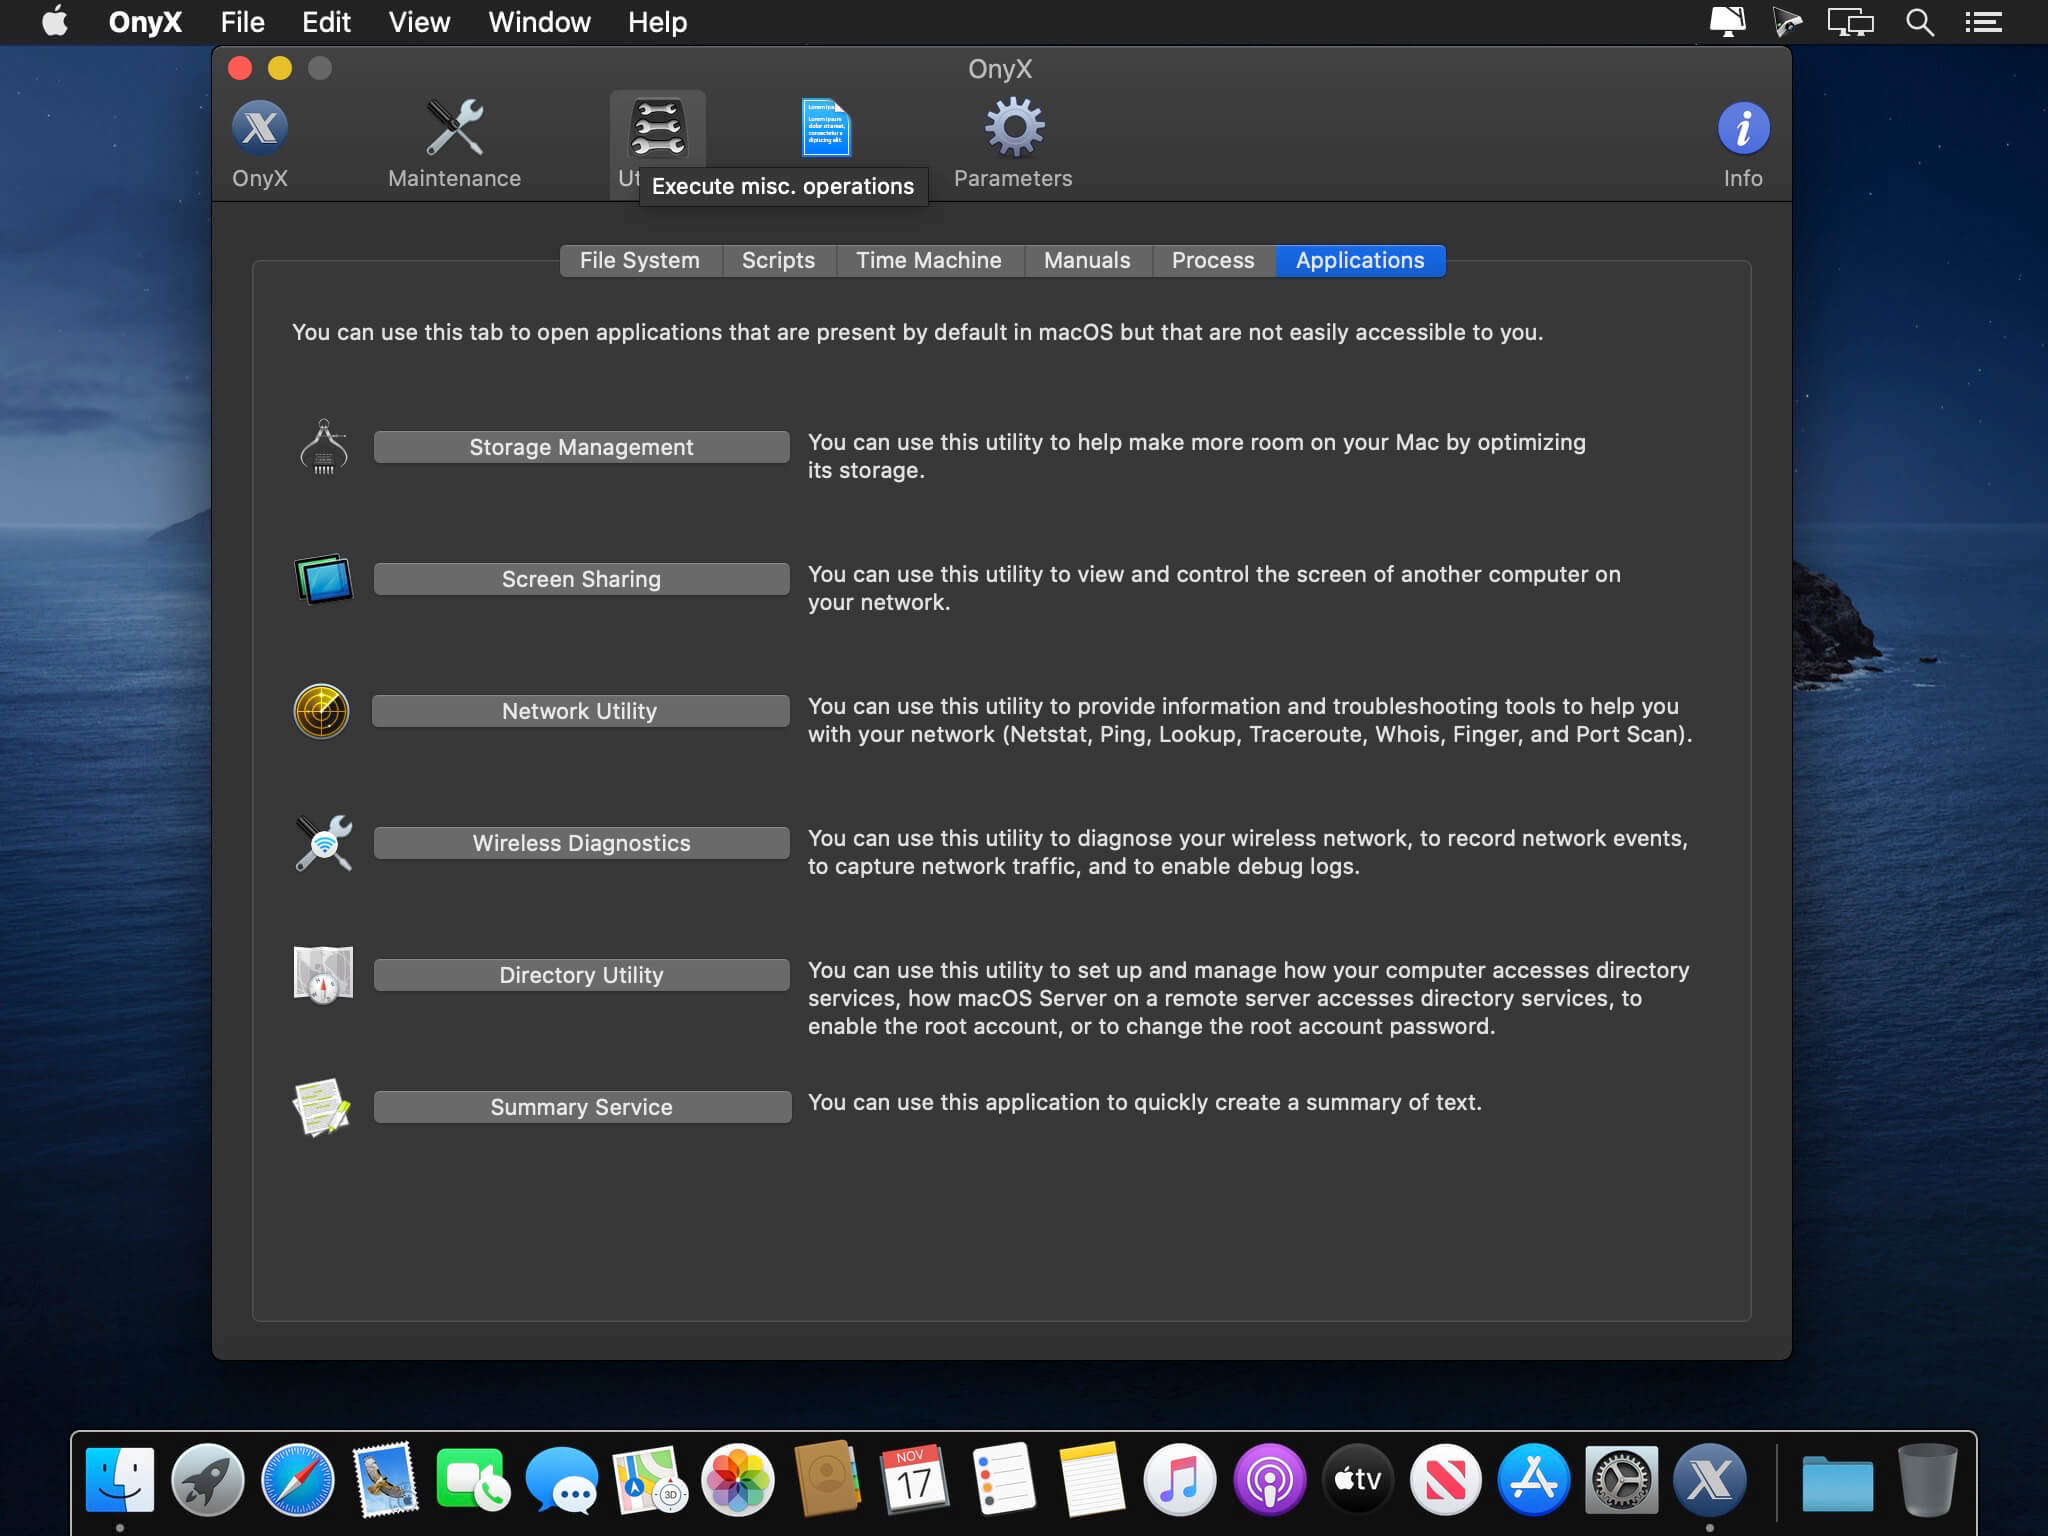2048x1536 pixels.
Task: Open Reminders from the Dock
Action: click(1003, 1480)
